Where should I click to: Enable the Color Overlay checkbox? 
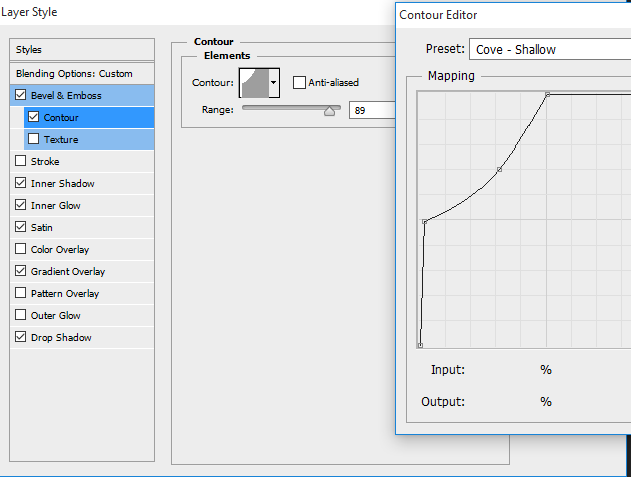pyautogui.click(x=21, y=249)
